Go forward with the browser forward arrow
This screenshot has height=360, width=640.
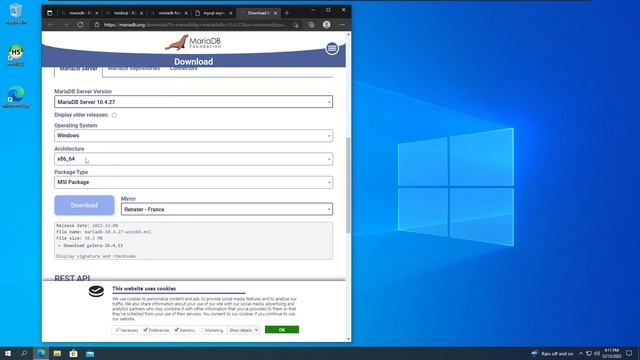click(66, 25)
